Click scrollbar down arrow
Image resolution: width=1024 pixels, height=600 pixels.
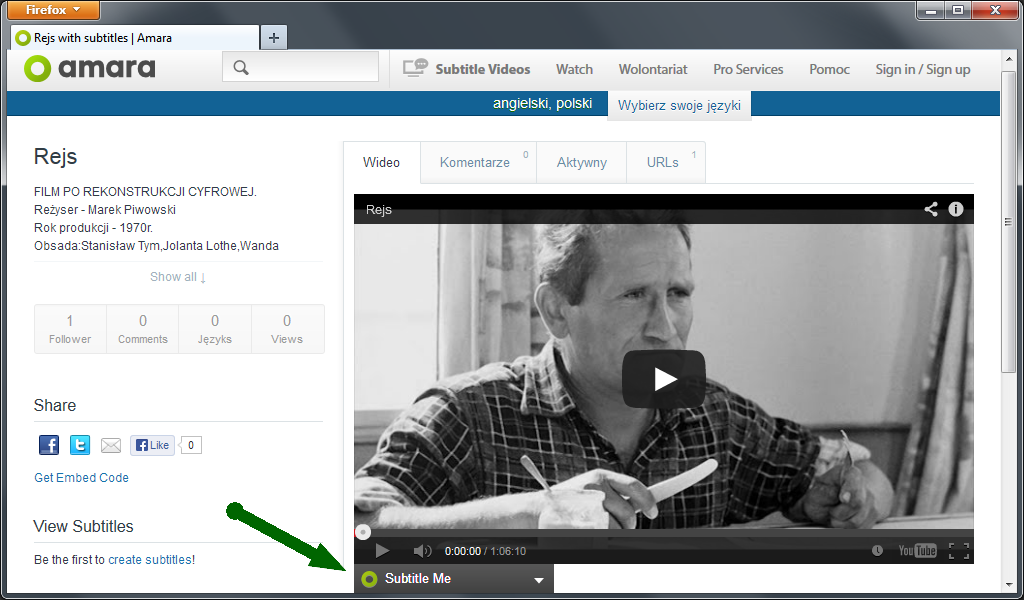tap(1008, 585)
